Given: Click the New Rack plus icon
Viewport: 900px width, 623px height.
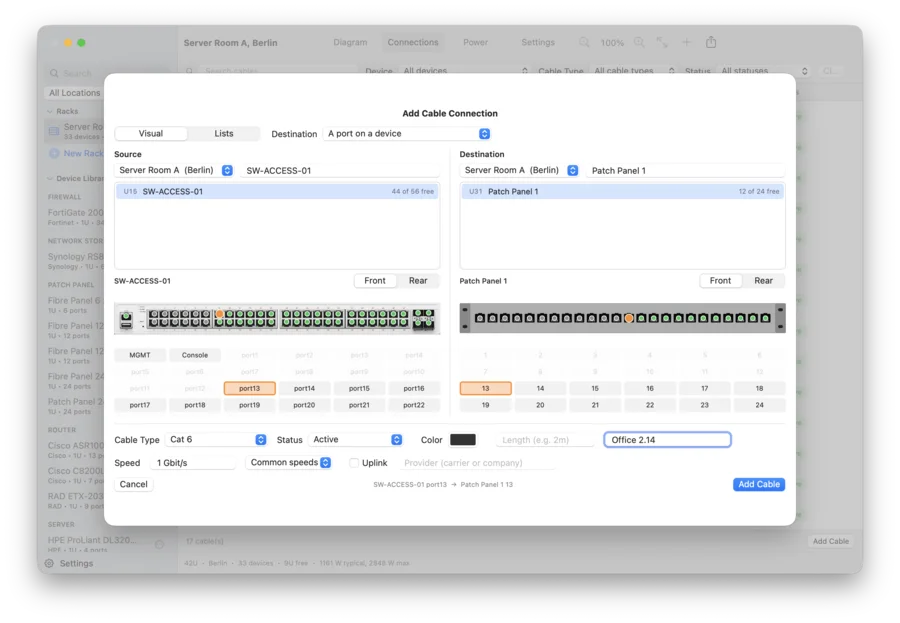Looking at the screenshot, I should tap(54, 153).
